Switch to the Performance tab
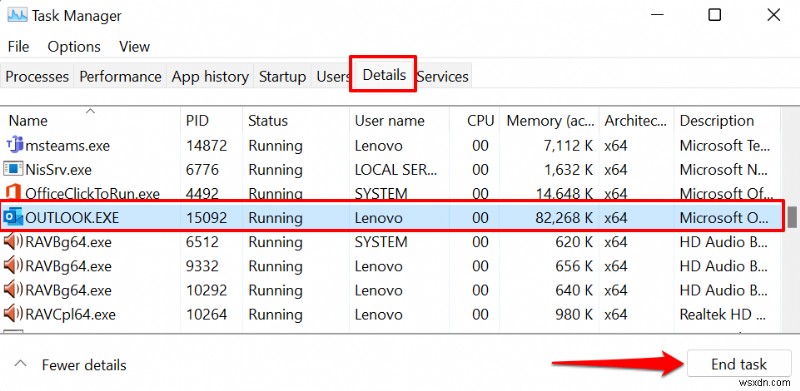This screenshot has width=800, height=391. tap(120, 77)
